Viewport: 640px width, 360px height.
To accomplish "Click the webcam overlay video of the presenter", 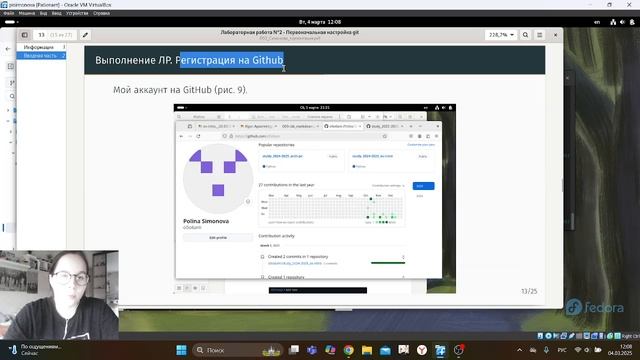I will click(59, 295).
